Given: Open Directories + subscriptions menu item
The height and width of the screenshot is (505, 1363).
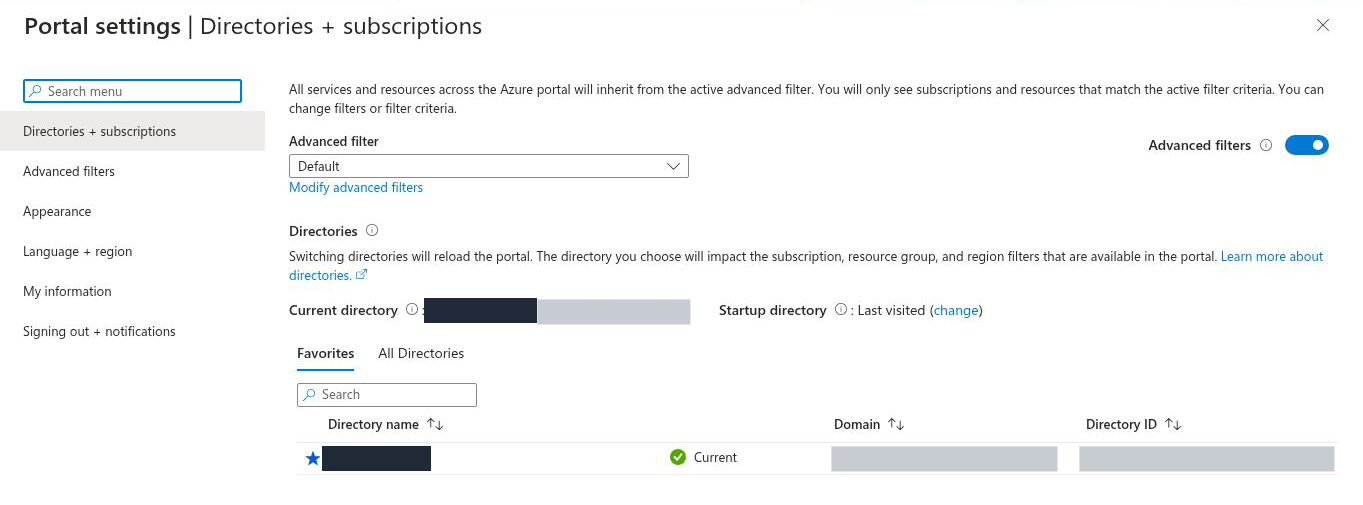Looking at the screenshot, I should pos(132,131).
